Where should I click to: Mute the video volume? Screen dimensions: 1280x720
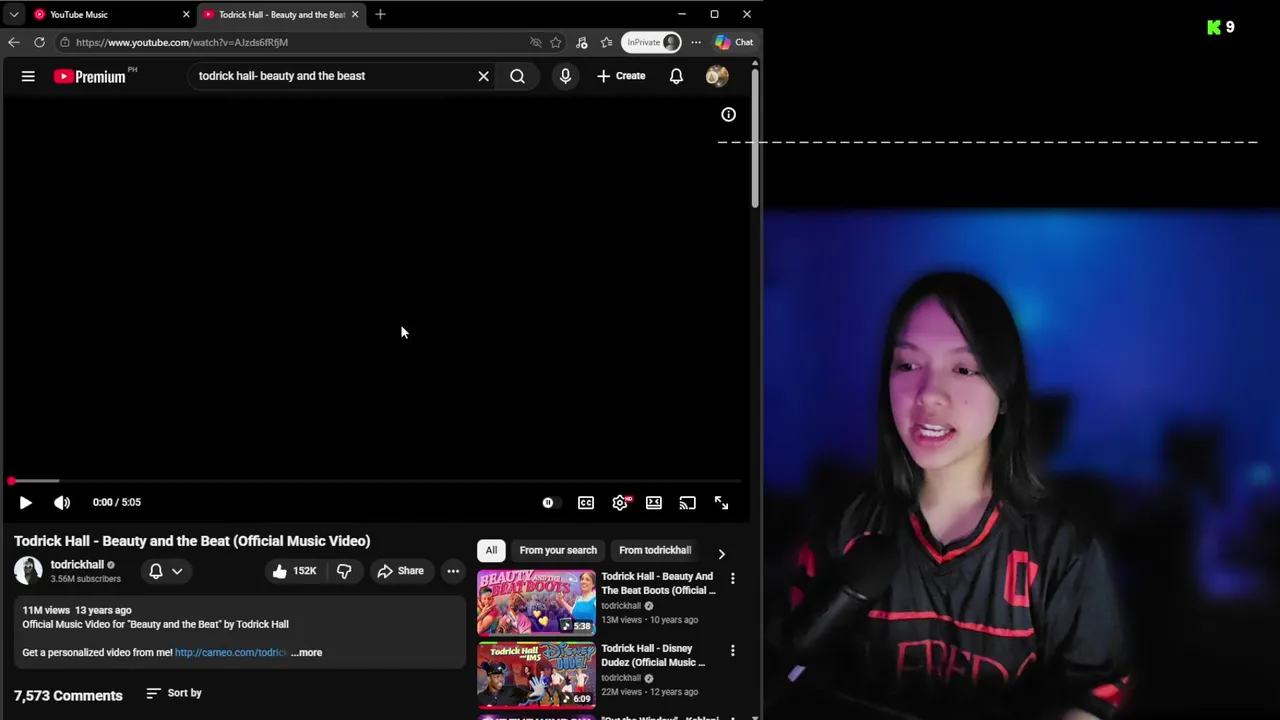coord(62,503)
